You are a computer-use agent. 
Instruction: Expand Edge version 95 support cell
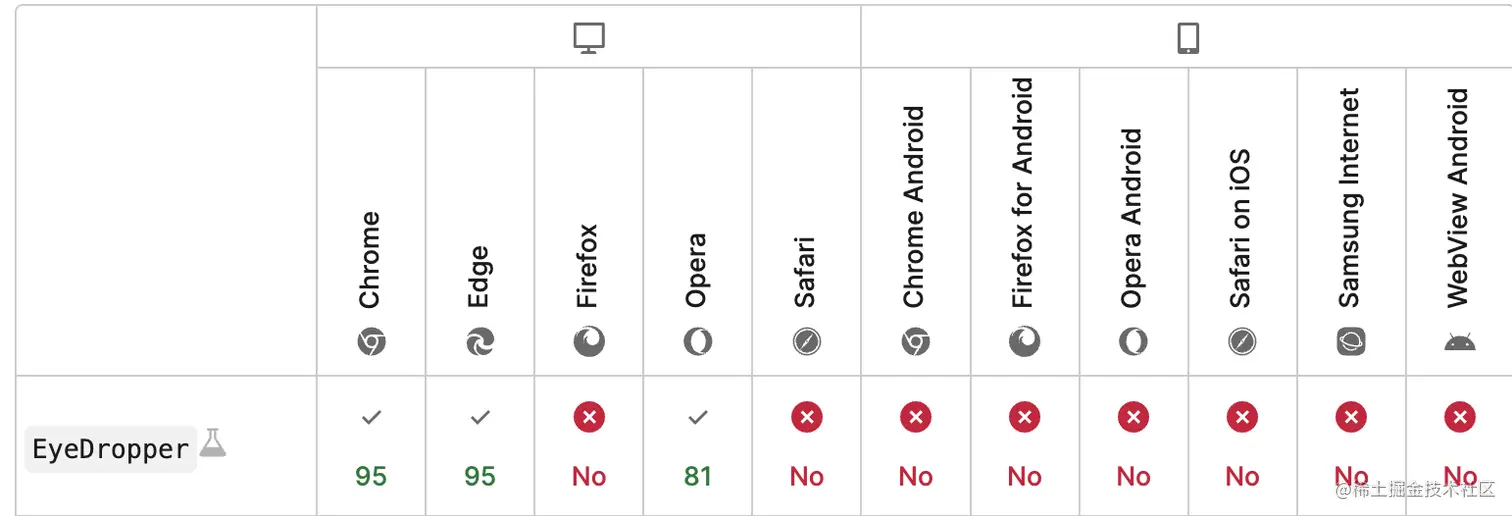[480, 447]
